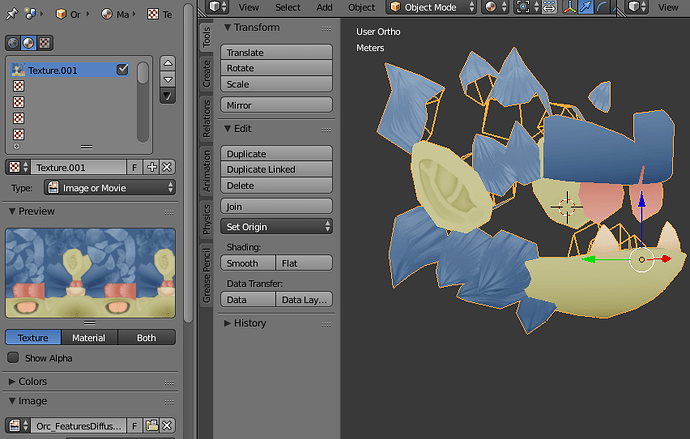Click the Mirror button
The image size is (690, 439).
[x=276, y=105]
